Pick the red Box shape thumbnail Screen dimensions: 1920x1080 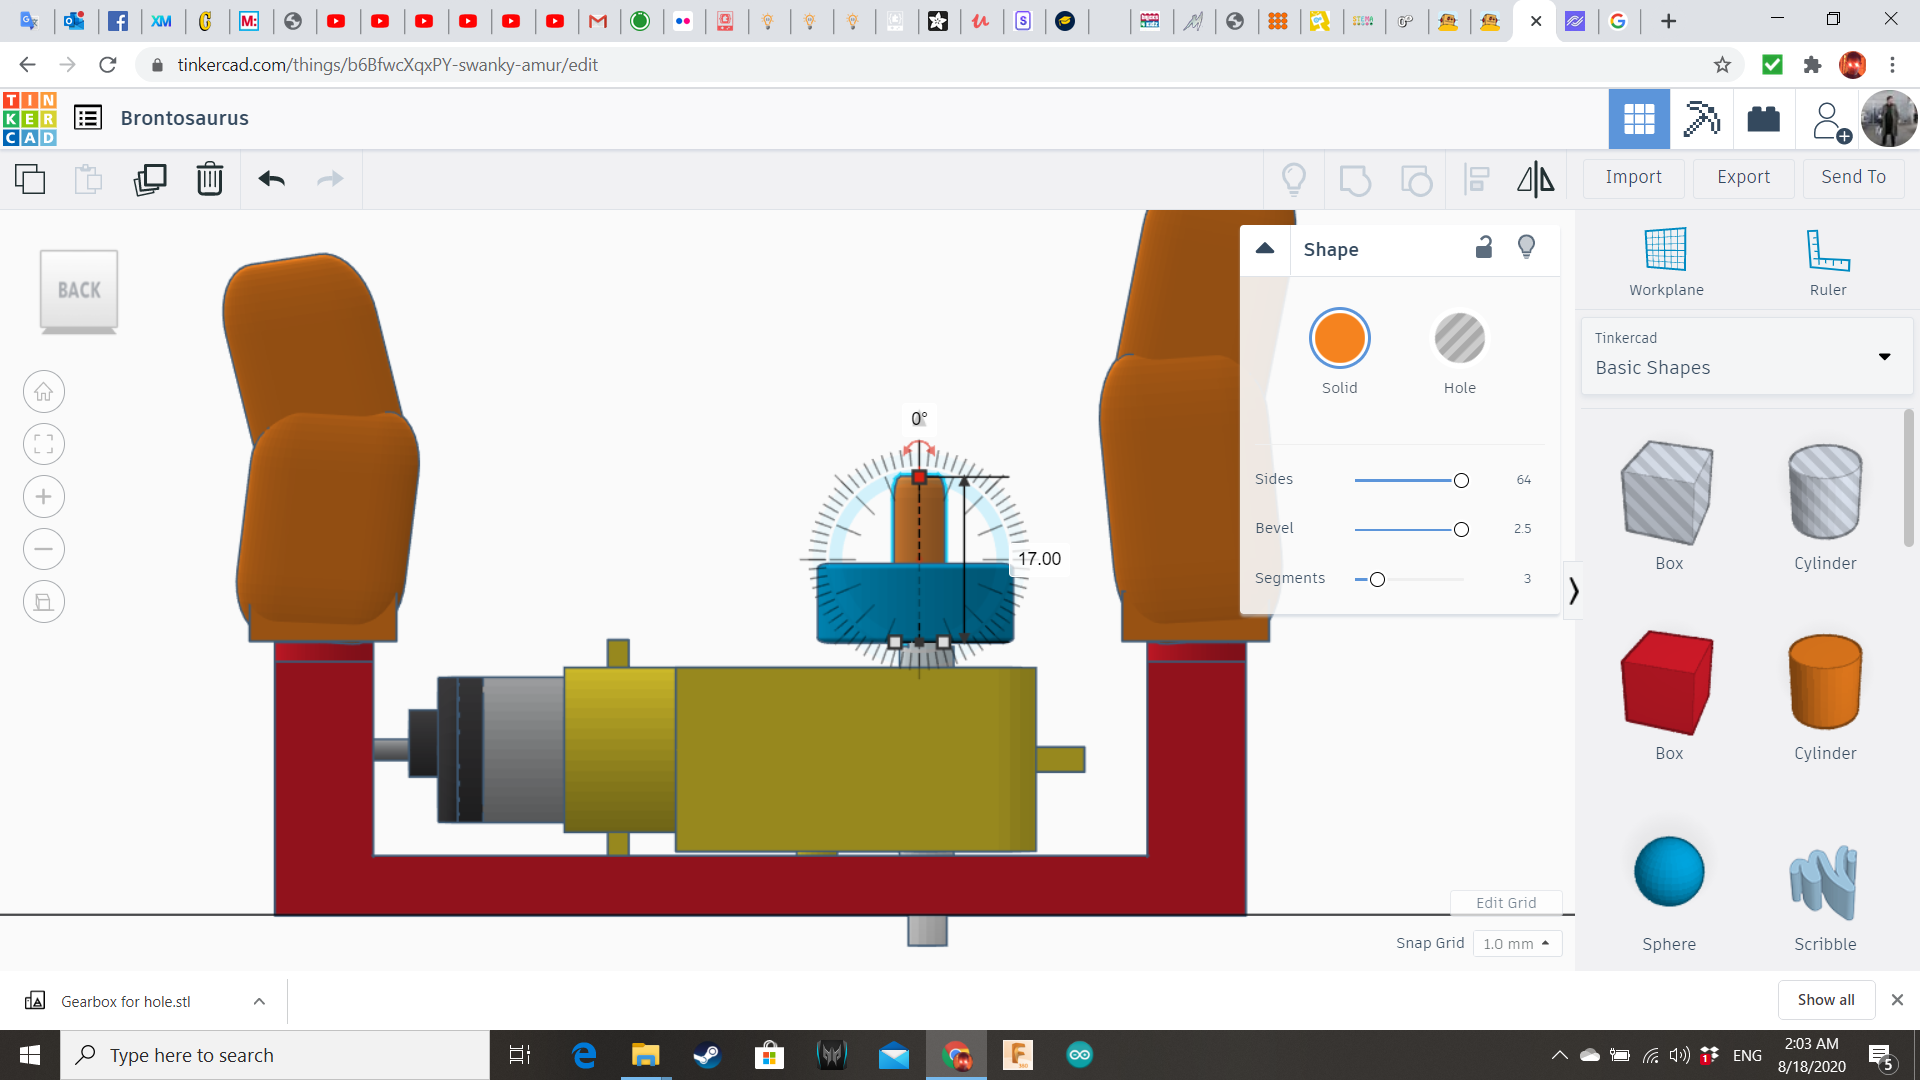[1668, 683]
